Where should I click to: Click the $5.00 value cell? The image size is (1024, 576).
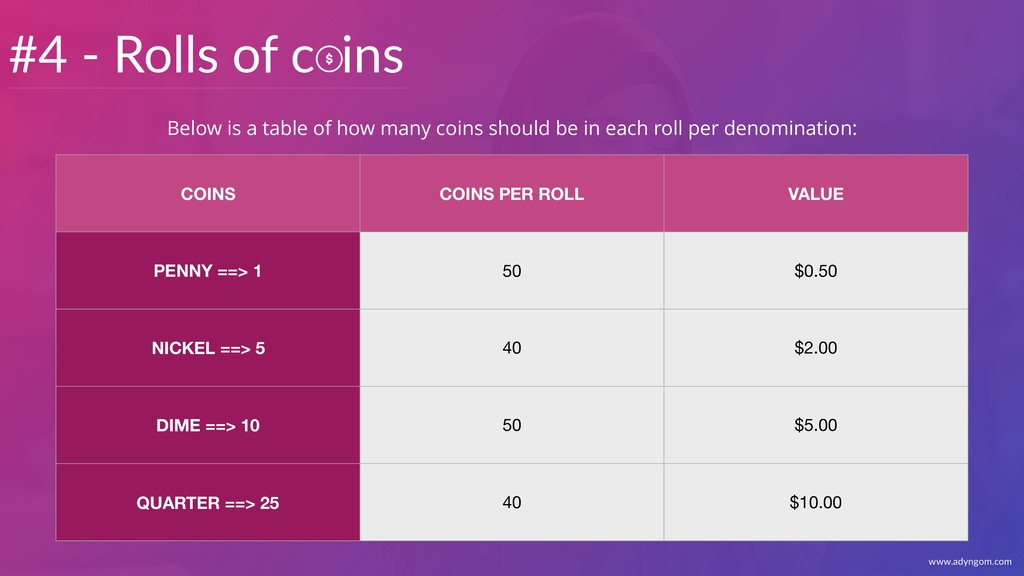tap(816, 425)
